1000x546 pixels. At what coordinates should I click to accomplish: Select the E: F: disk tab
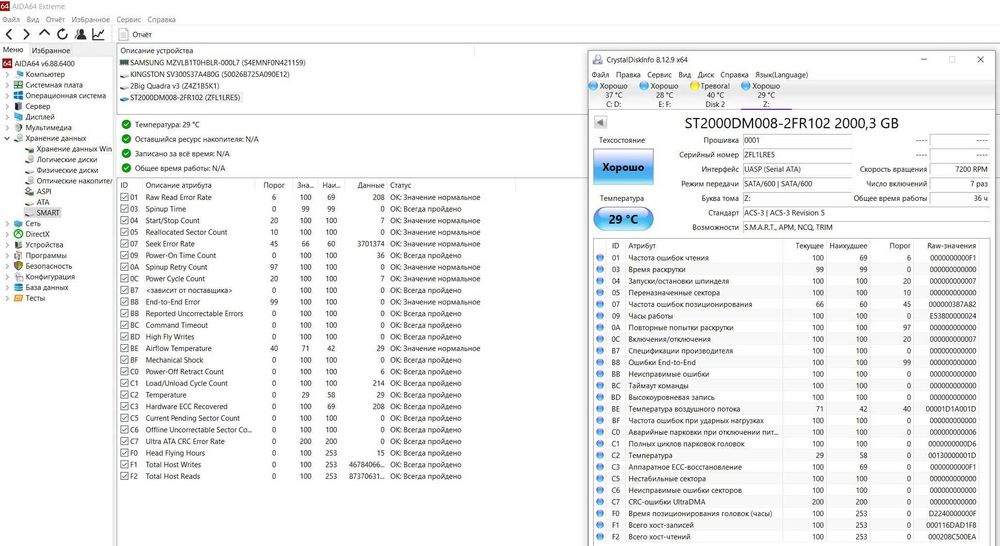(x=664, y=95)
